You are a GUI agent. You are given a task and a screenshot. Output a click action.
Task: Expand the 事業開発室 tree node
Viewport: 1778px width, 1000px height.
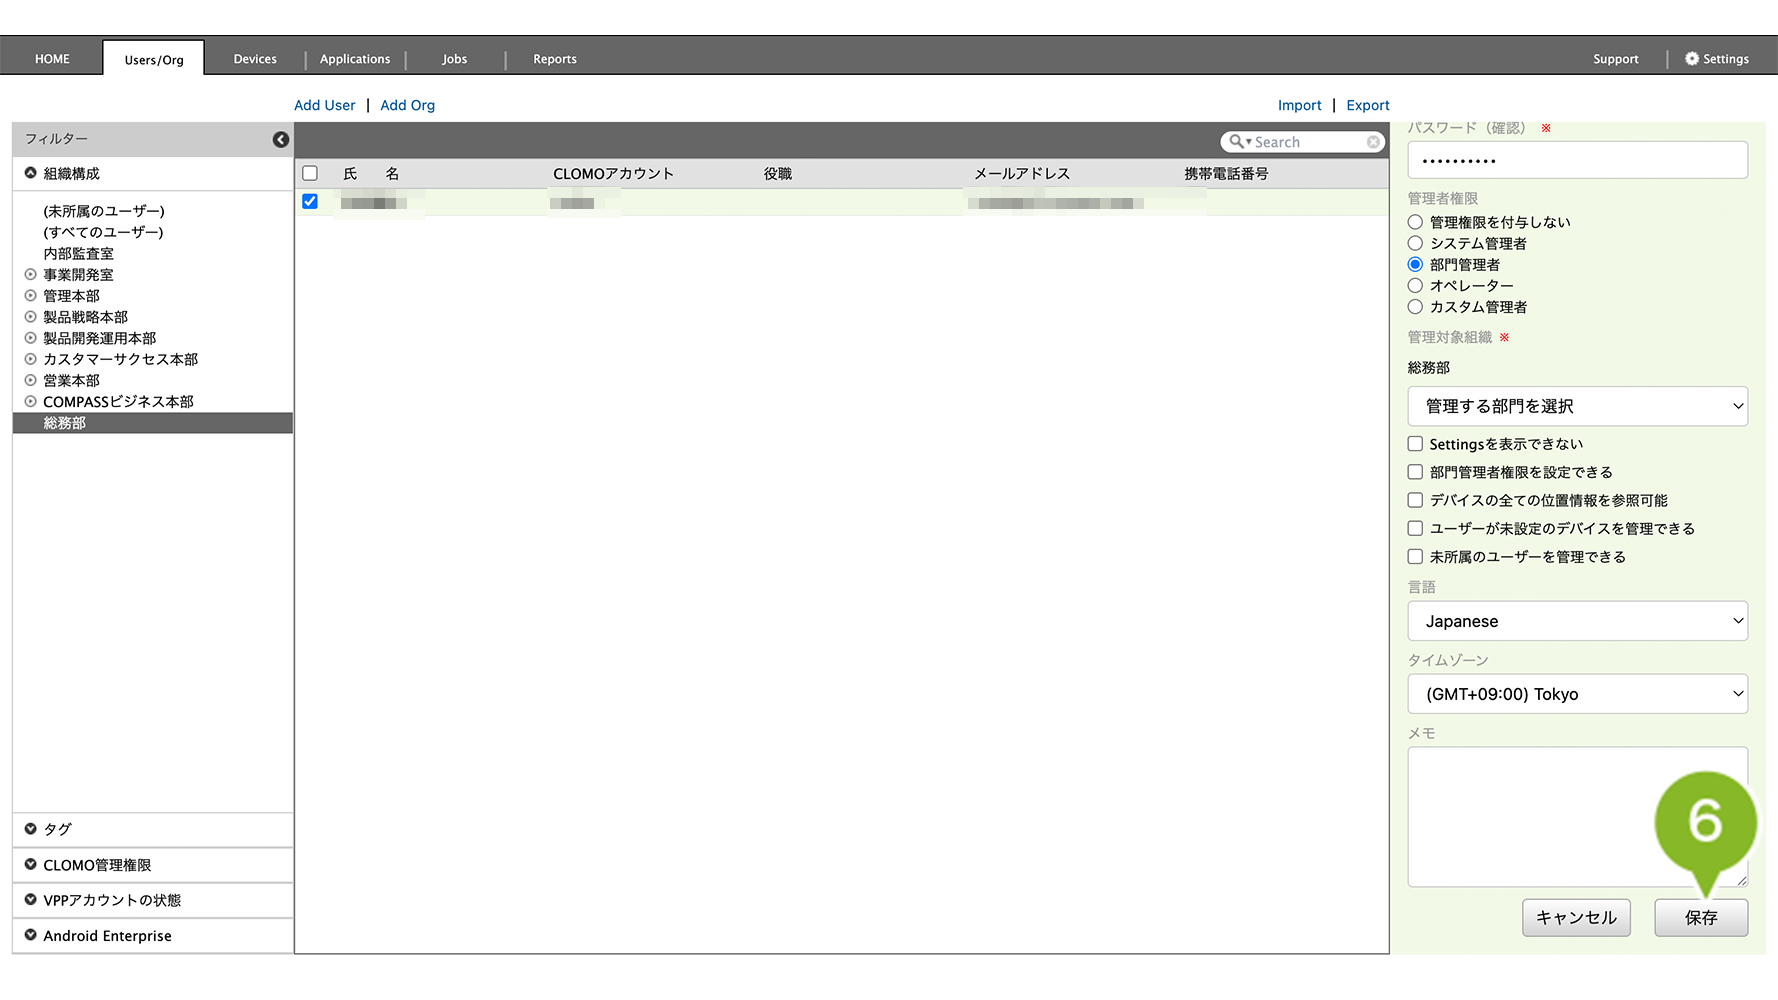coord(31,275)
